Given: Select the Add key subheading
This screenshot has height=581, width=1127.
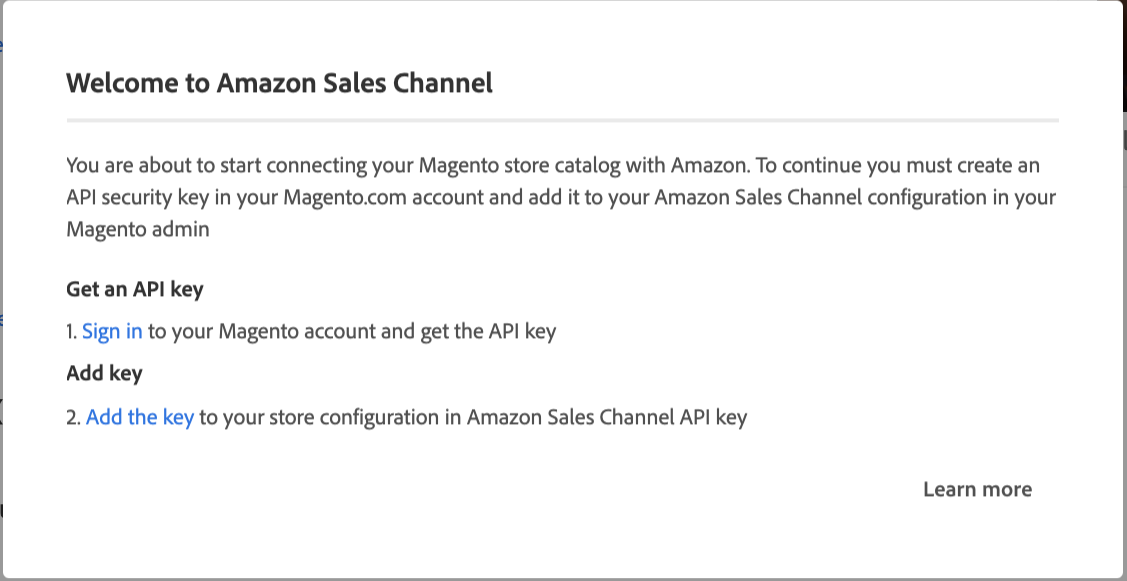Looking at the screenshot, I should click(104, 374).
